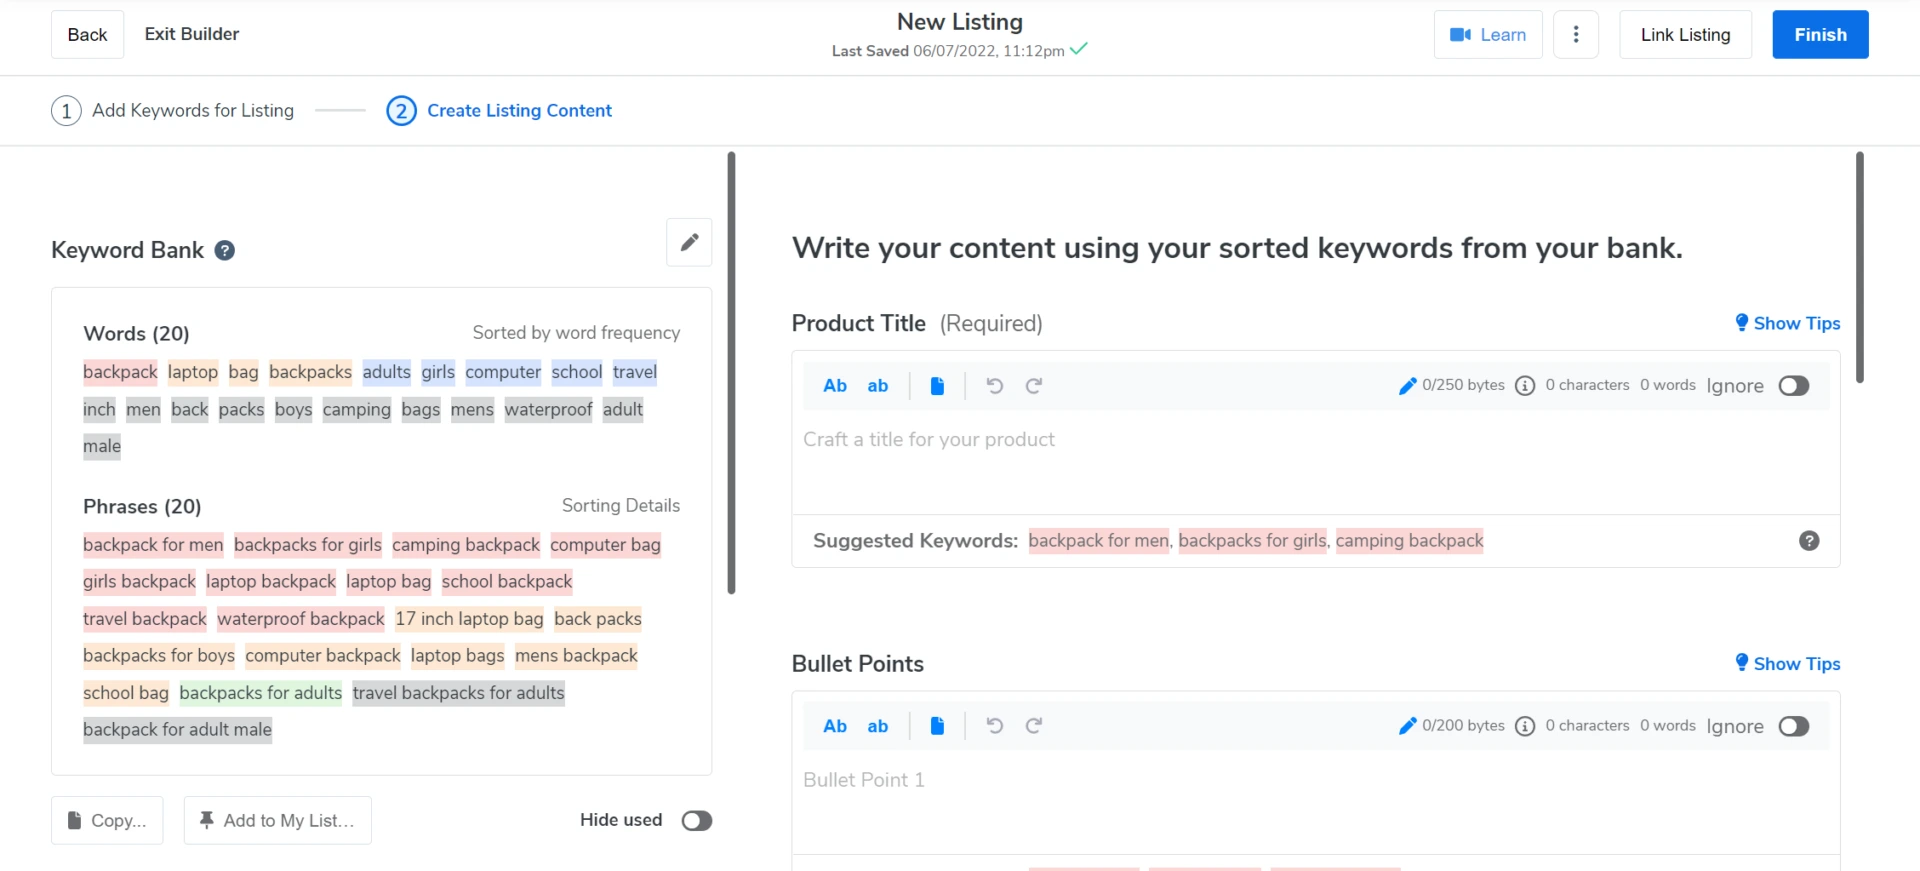The image size is (1920, 871).
Task: Enable the Hide used toggle
Action: [696, 821]
